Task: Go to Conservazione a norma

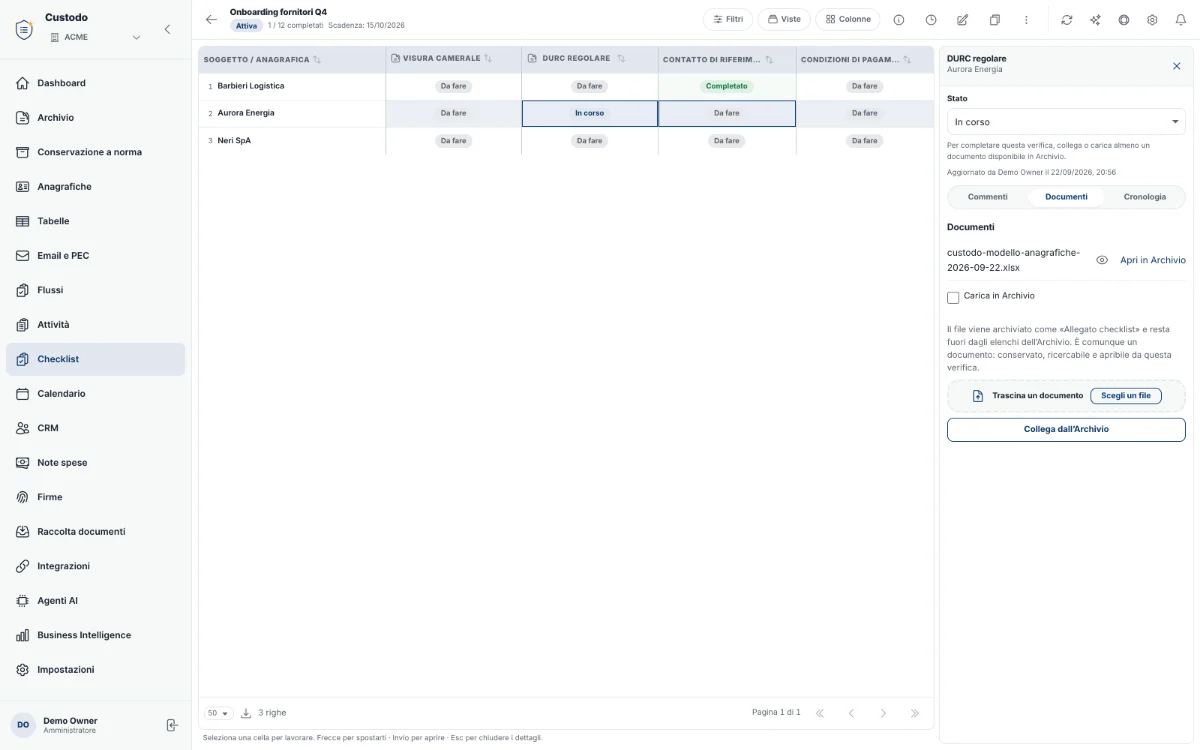Action: click(x=95, y=152)
